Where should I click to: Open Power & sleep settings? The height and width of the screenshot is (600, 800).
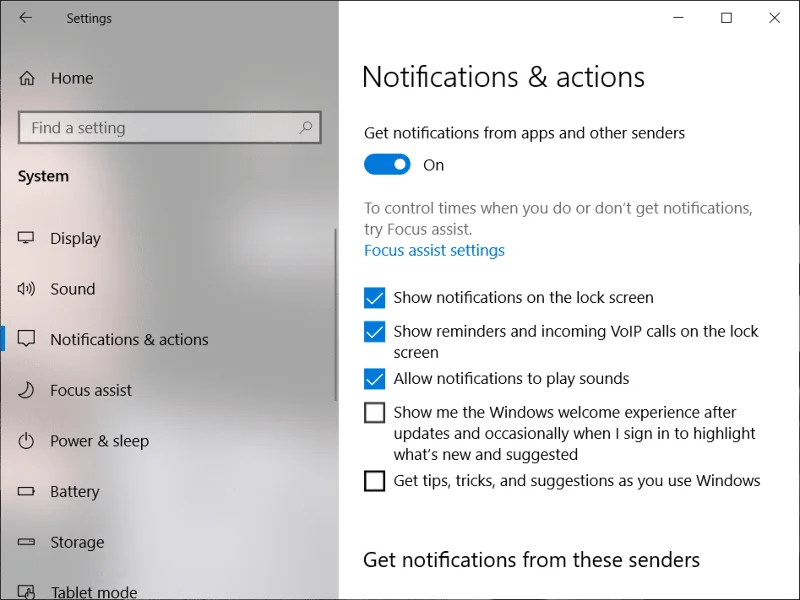tap(99, 441)
